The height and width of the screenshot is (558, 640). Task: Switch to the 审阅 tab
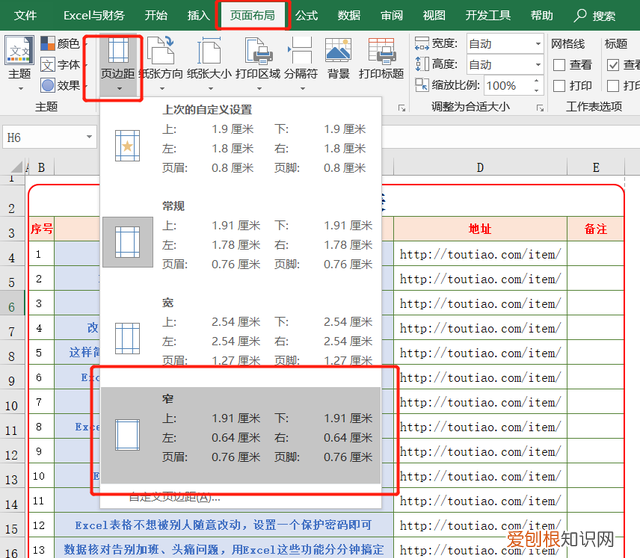click(x=391, y=16)
